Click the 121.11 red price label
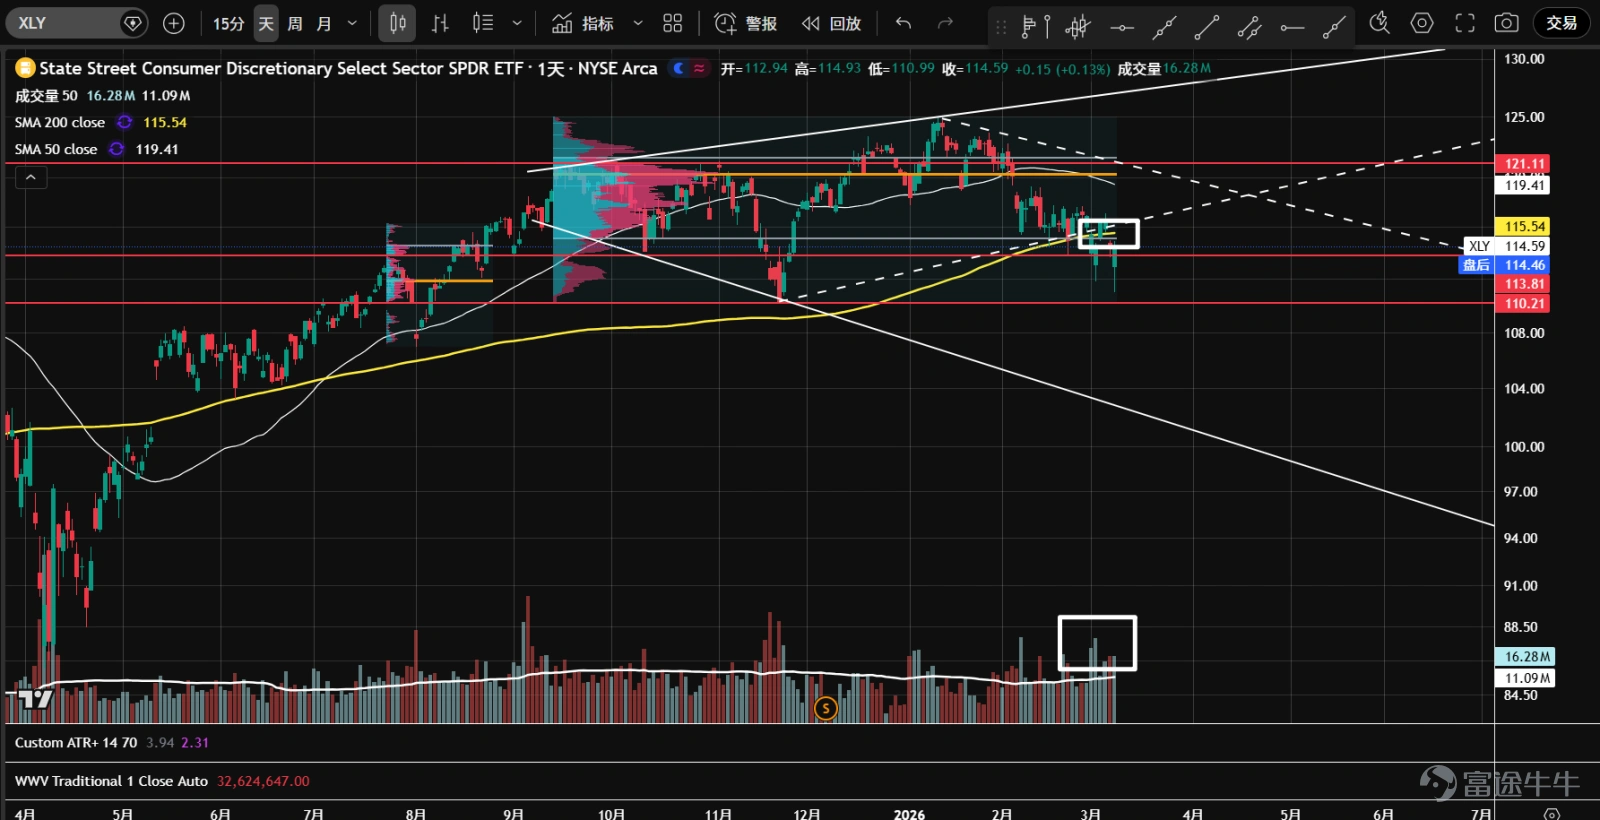 click(1524, 163)
